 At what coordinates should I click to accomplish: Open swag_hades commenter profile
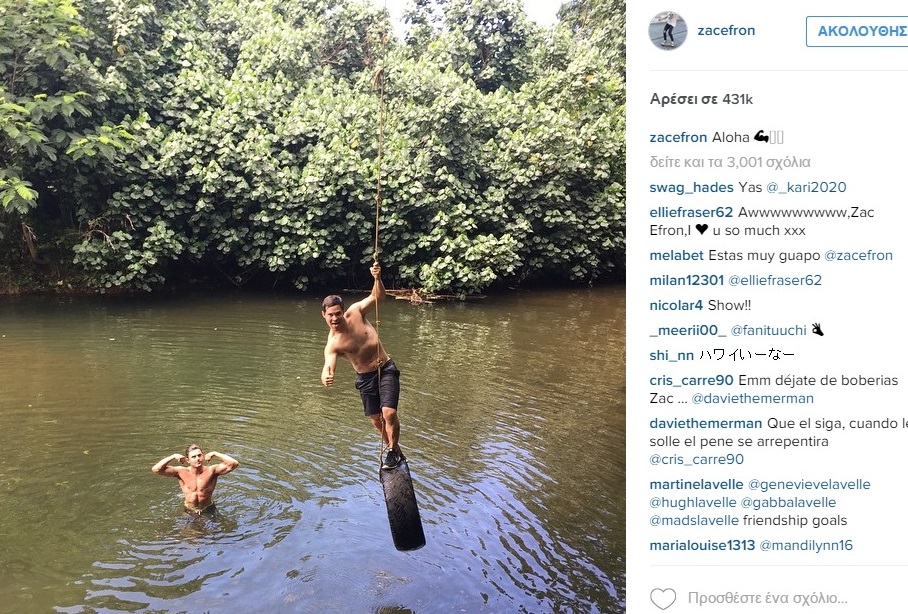[x=691, y=188]
